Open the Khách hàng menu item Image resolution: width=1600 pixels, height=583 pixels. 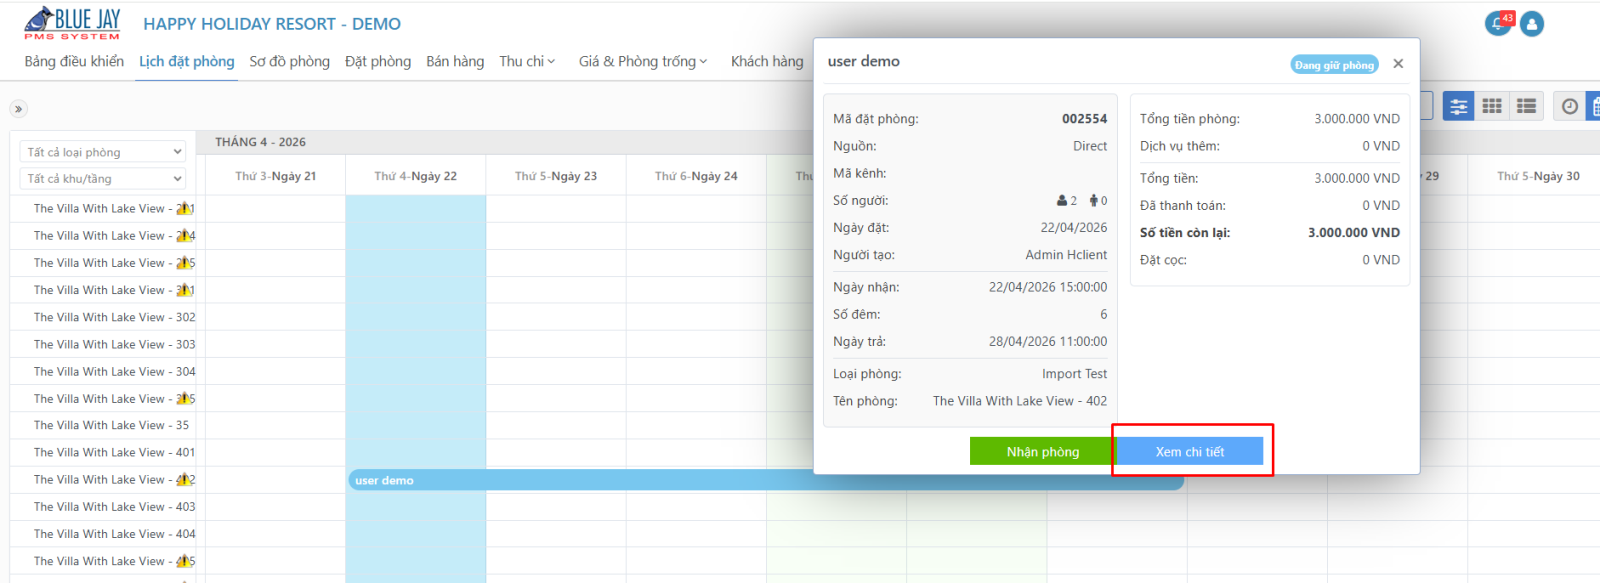(767, 61)
